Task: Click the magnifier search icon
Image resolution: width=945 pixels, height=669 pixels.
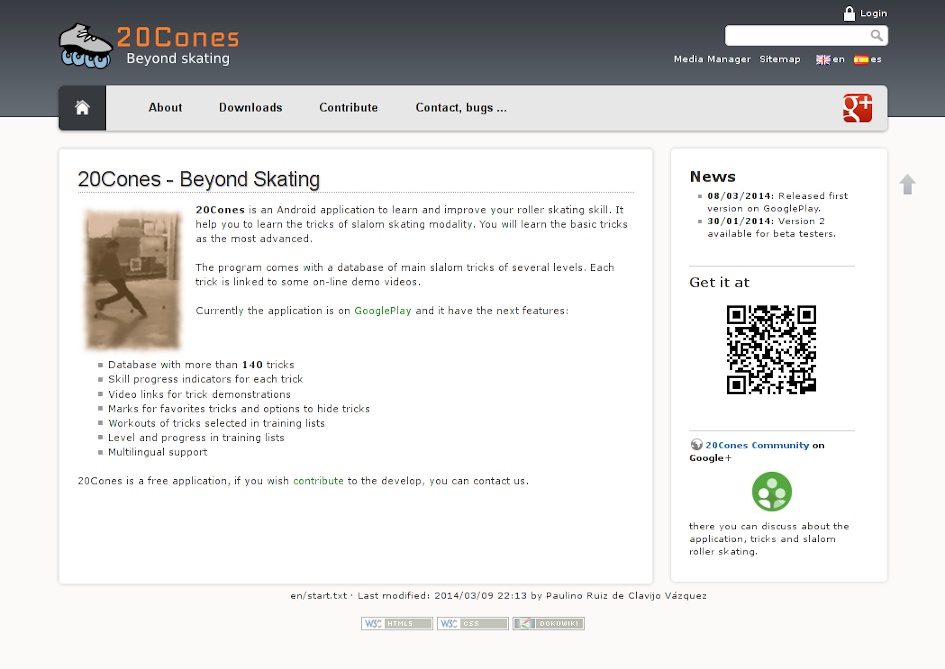Action: 876,36
